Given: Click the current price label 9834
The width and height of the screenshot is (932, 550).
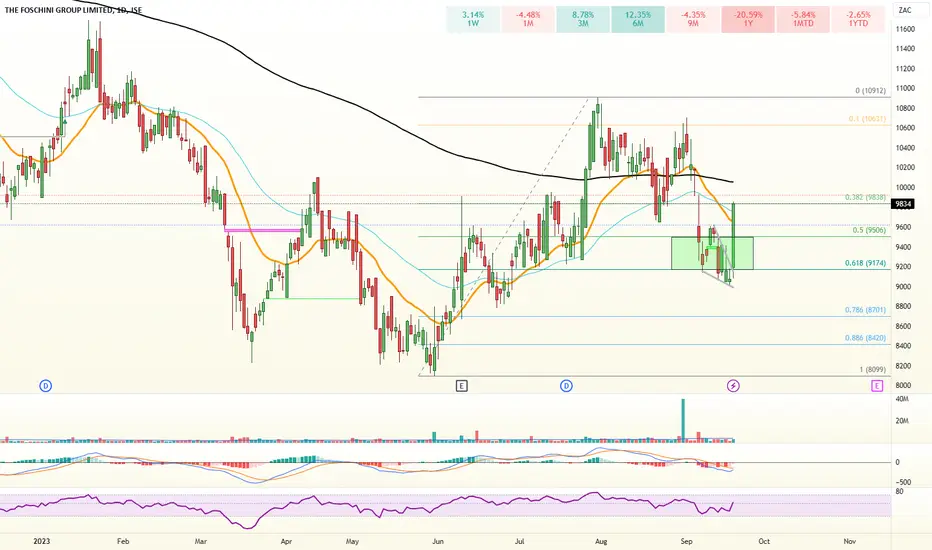Looking at the screenshot, I should 903,204.
